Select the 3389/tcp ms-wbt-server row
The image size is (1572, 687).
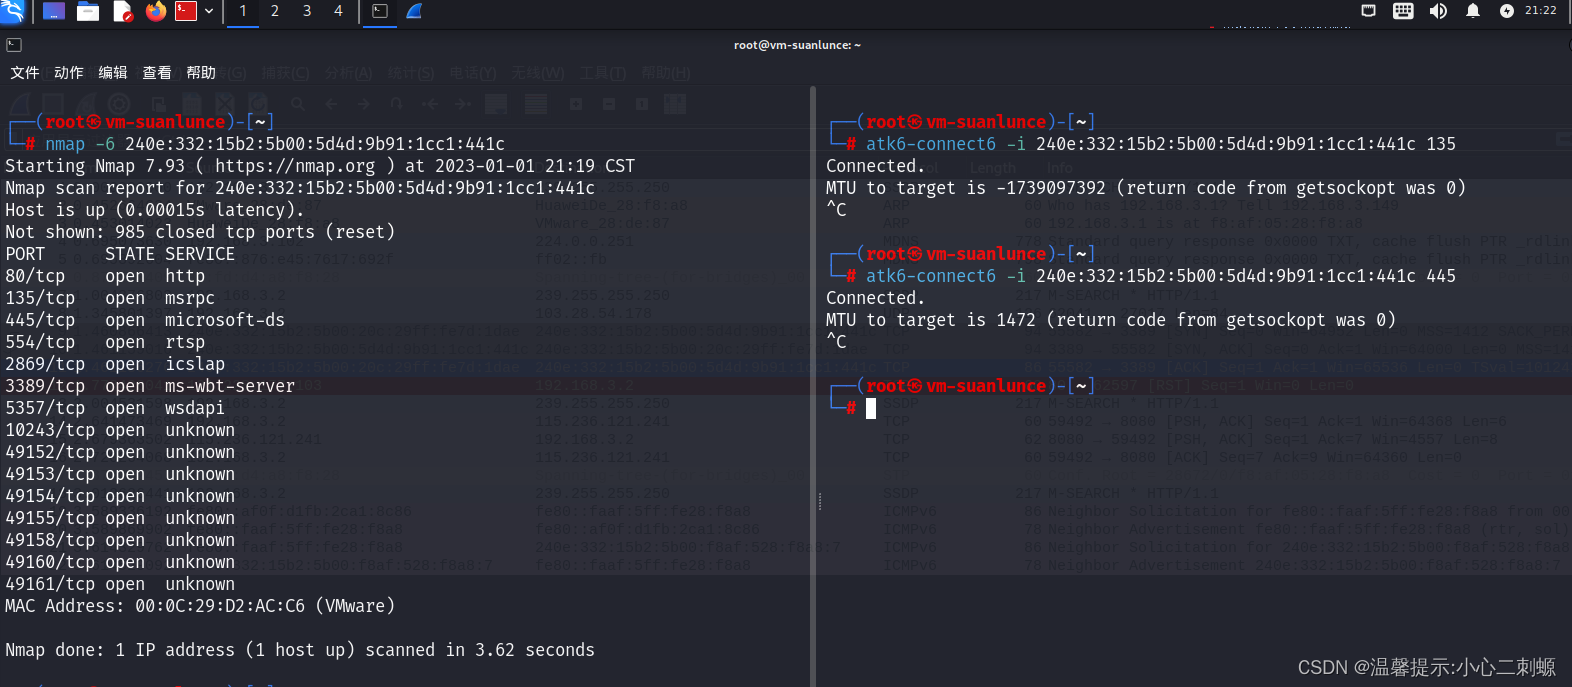point(150,386)
